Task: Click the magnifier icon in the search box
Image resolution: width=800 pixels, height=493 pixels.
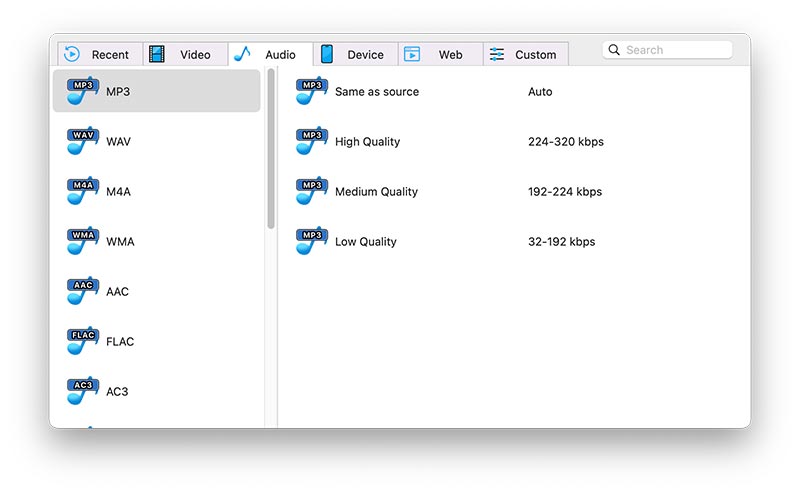Action: (x=614, y=50)
